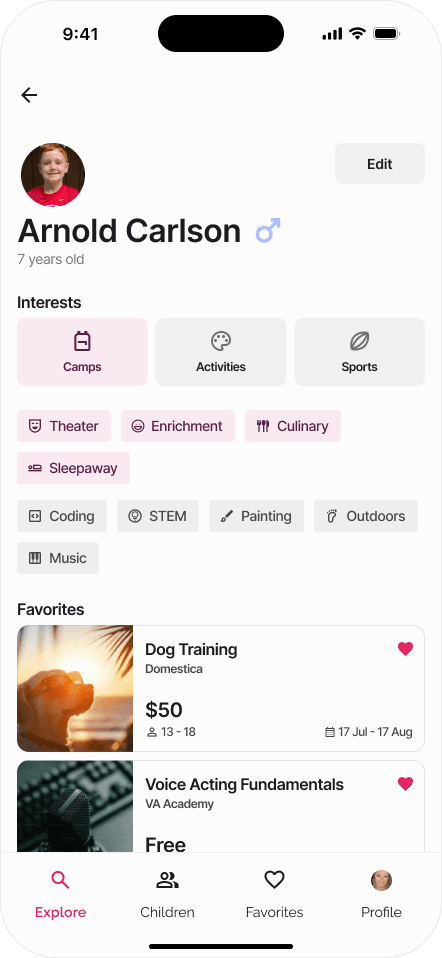Open Explore via the magnifier icon
This screenshot has height=958, width=442.
[60, 880]
